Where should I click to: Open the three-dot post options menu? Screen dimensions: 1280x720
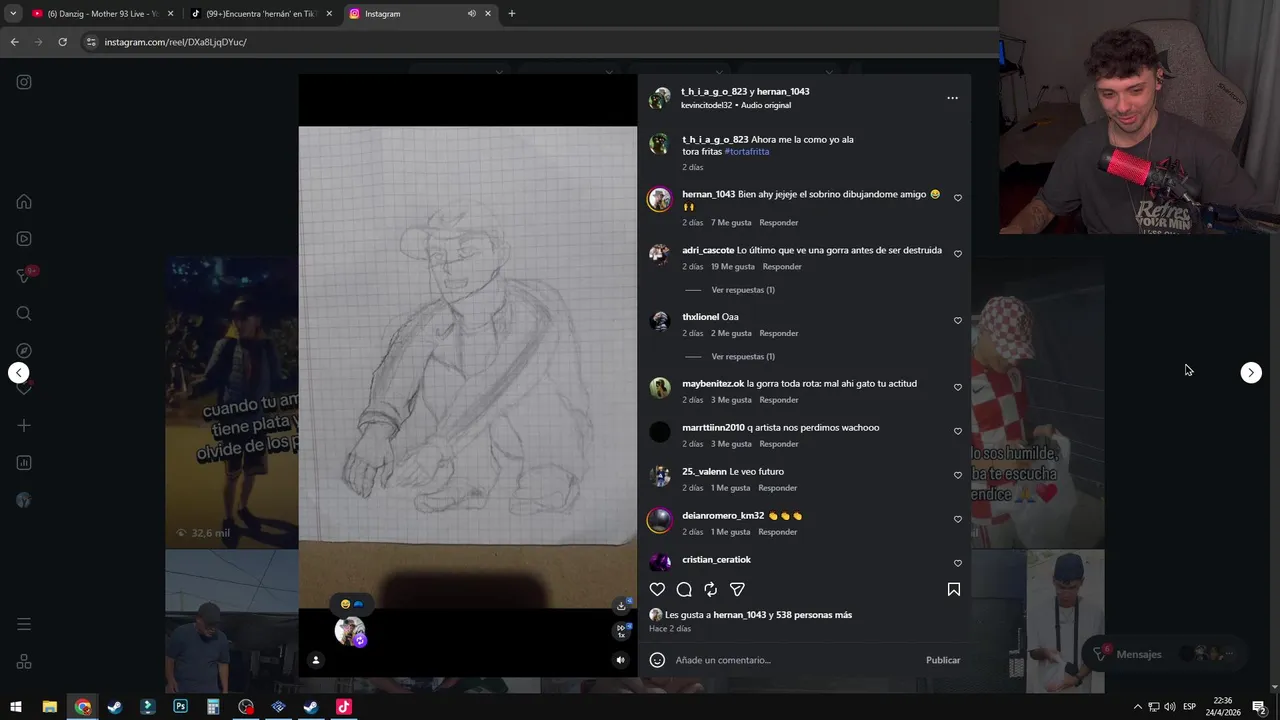(952, 98)
